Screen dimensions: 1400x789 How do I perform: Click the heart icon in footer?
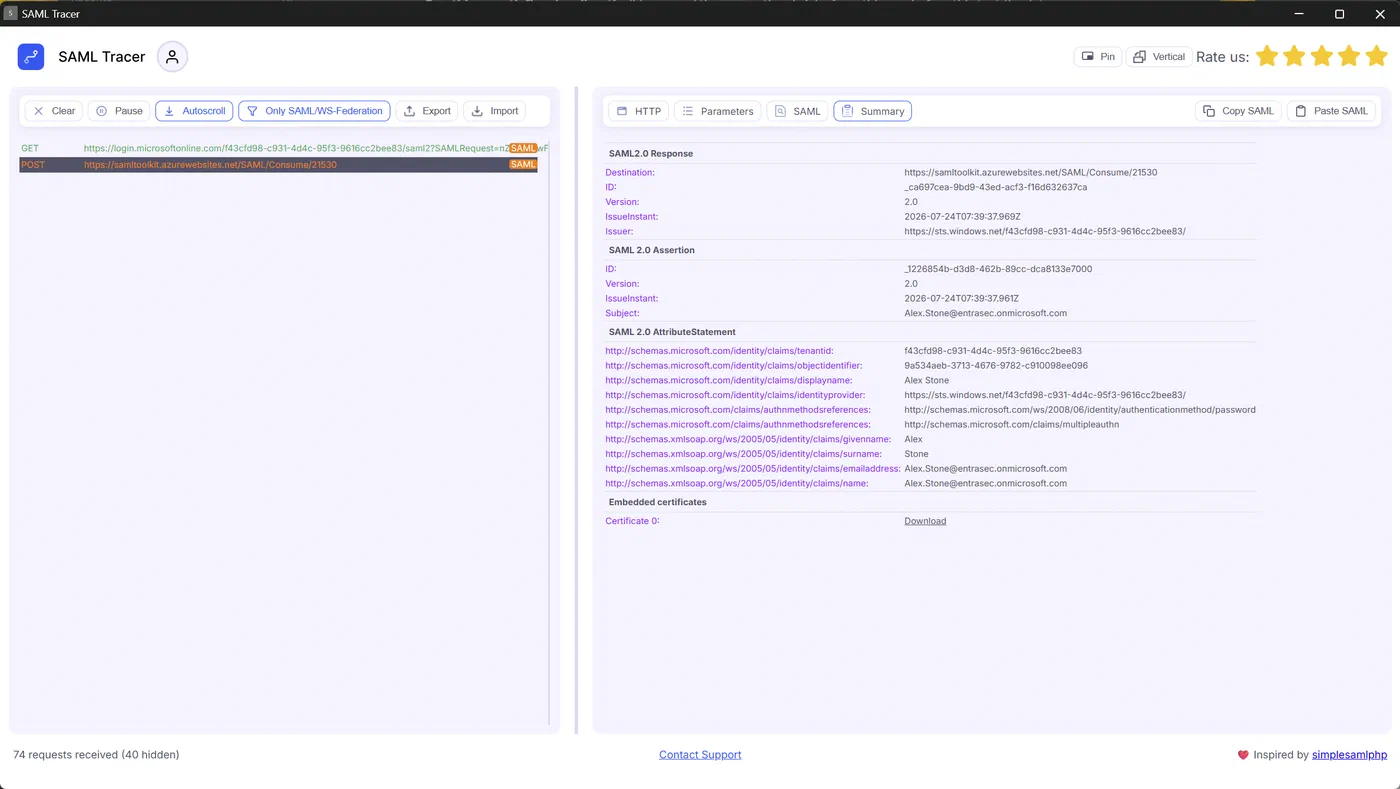coord(1243,755)
